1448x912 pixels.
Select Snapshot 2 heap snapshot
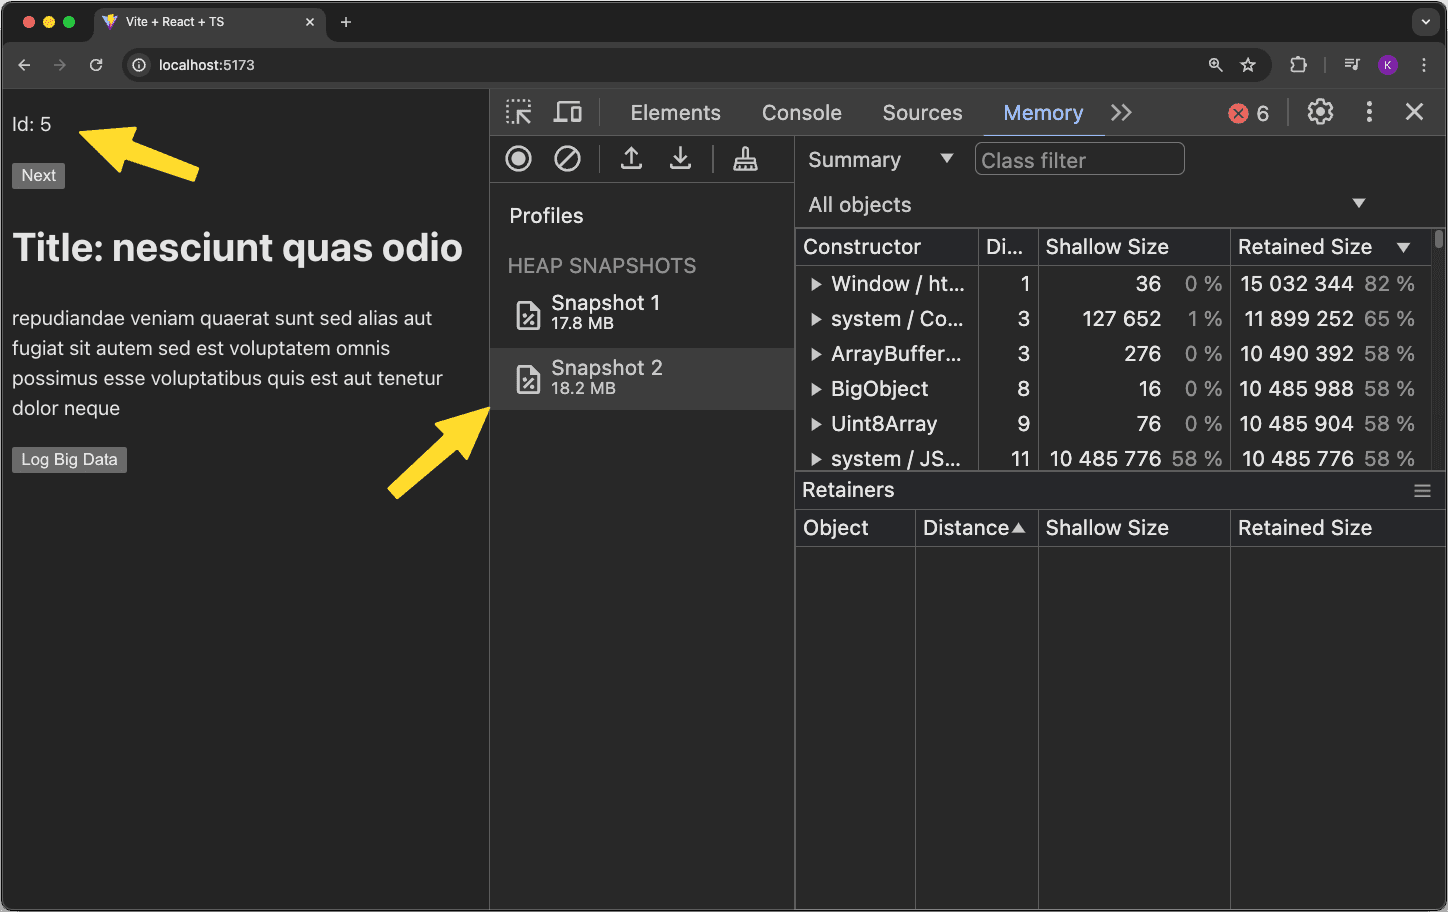tap(642, 378)
